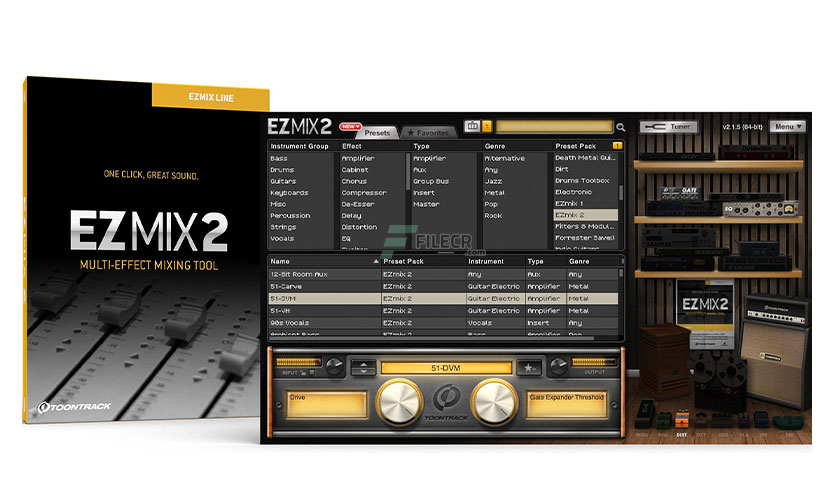Choose the Jazz genre filter
The width and height of the screenshot is (836, 484).
pos(493,181)
